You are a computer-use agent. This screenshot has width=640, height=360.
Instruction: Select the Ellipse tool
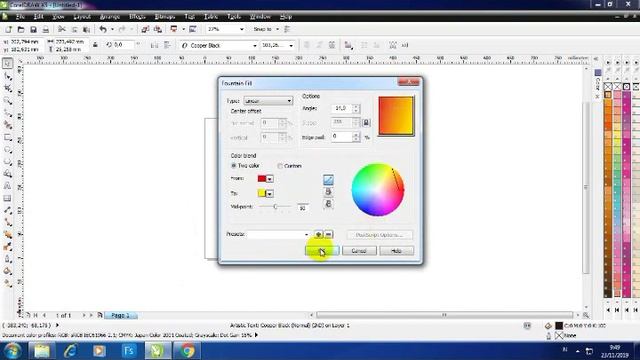click(7, 150)
